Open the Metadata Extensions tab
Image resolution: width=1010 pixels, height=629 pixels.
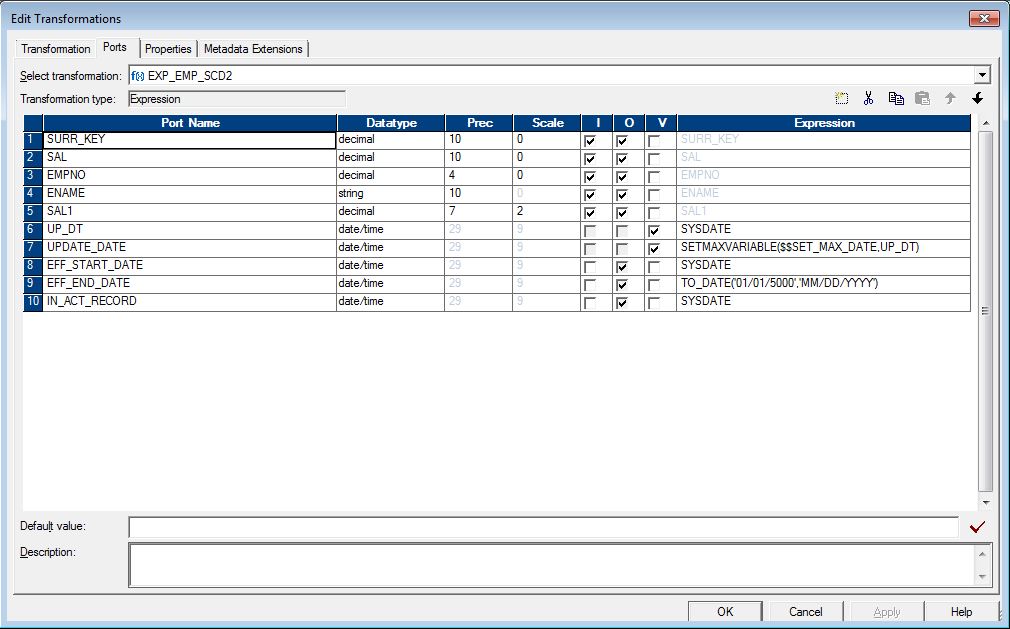(x=254, y=48)
